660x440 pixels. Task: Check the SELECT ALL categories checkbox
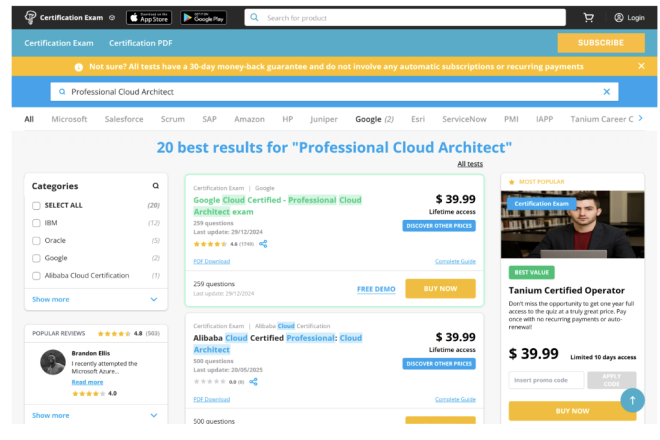pyautogui.click(x=36, y=206)
